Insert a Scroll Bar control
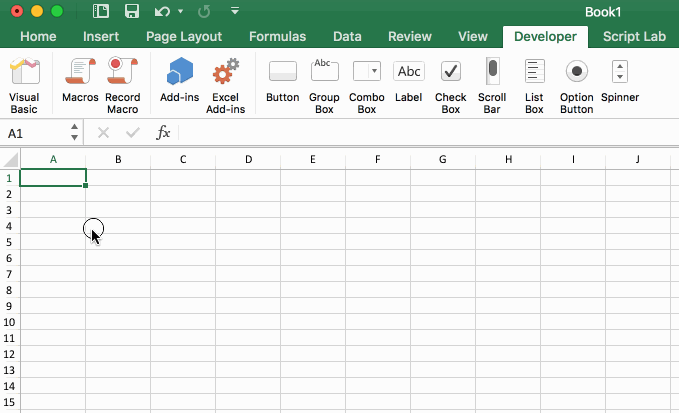Screen dimensions: 679x413 (492, 85)
